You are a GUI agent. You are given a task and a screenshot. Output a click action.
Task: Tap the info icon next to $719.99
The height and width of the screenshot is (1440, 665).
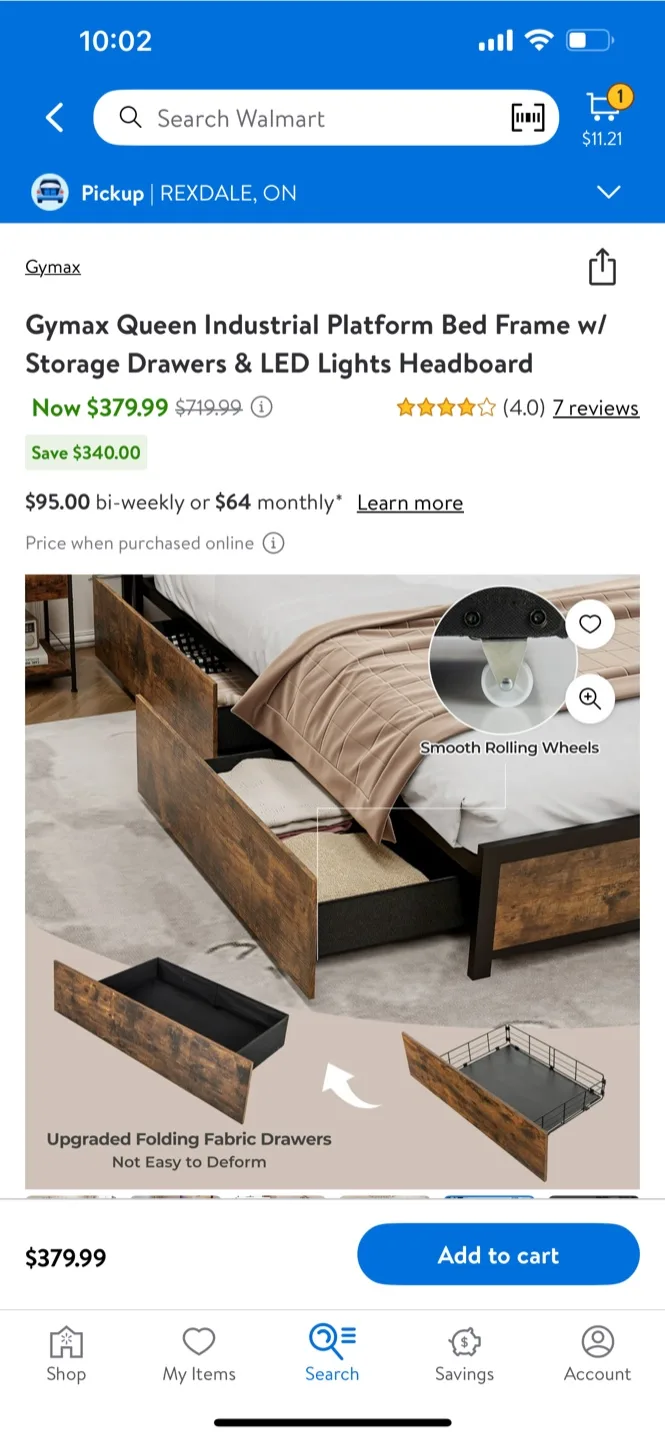point(262,407)
